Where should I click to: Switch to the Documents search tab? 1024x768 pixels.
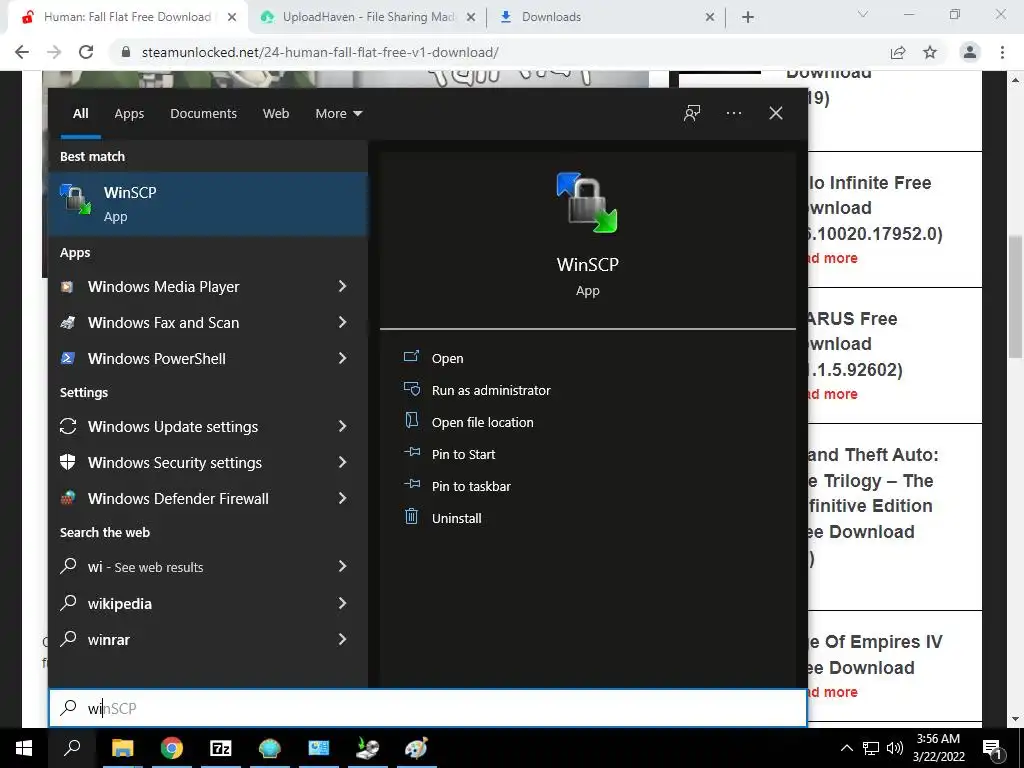tap(203, 114)
